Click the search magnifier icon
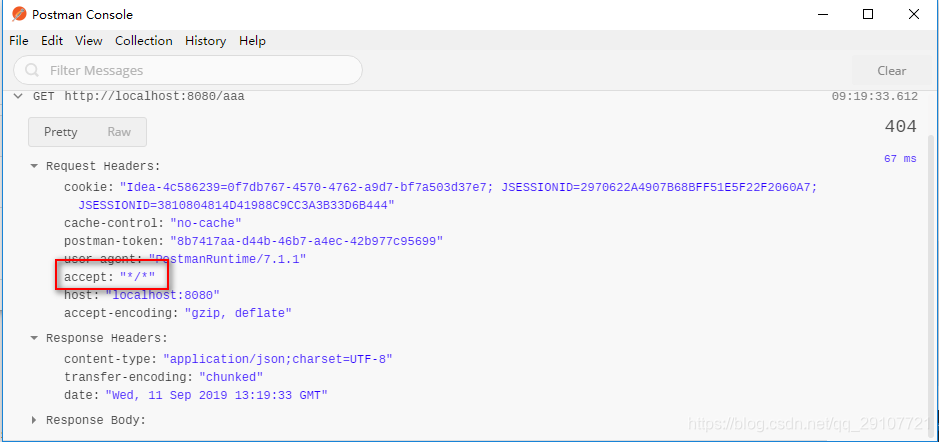 click(32, 71)
